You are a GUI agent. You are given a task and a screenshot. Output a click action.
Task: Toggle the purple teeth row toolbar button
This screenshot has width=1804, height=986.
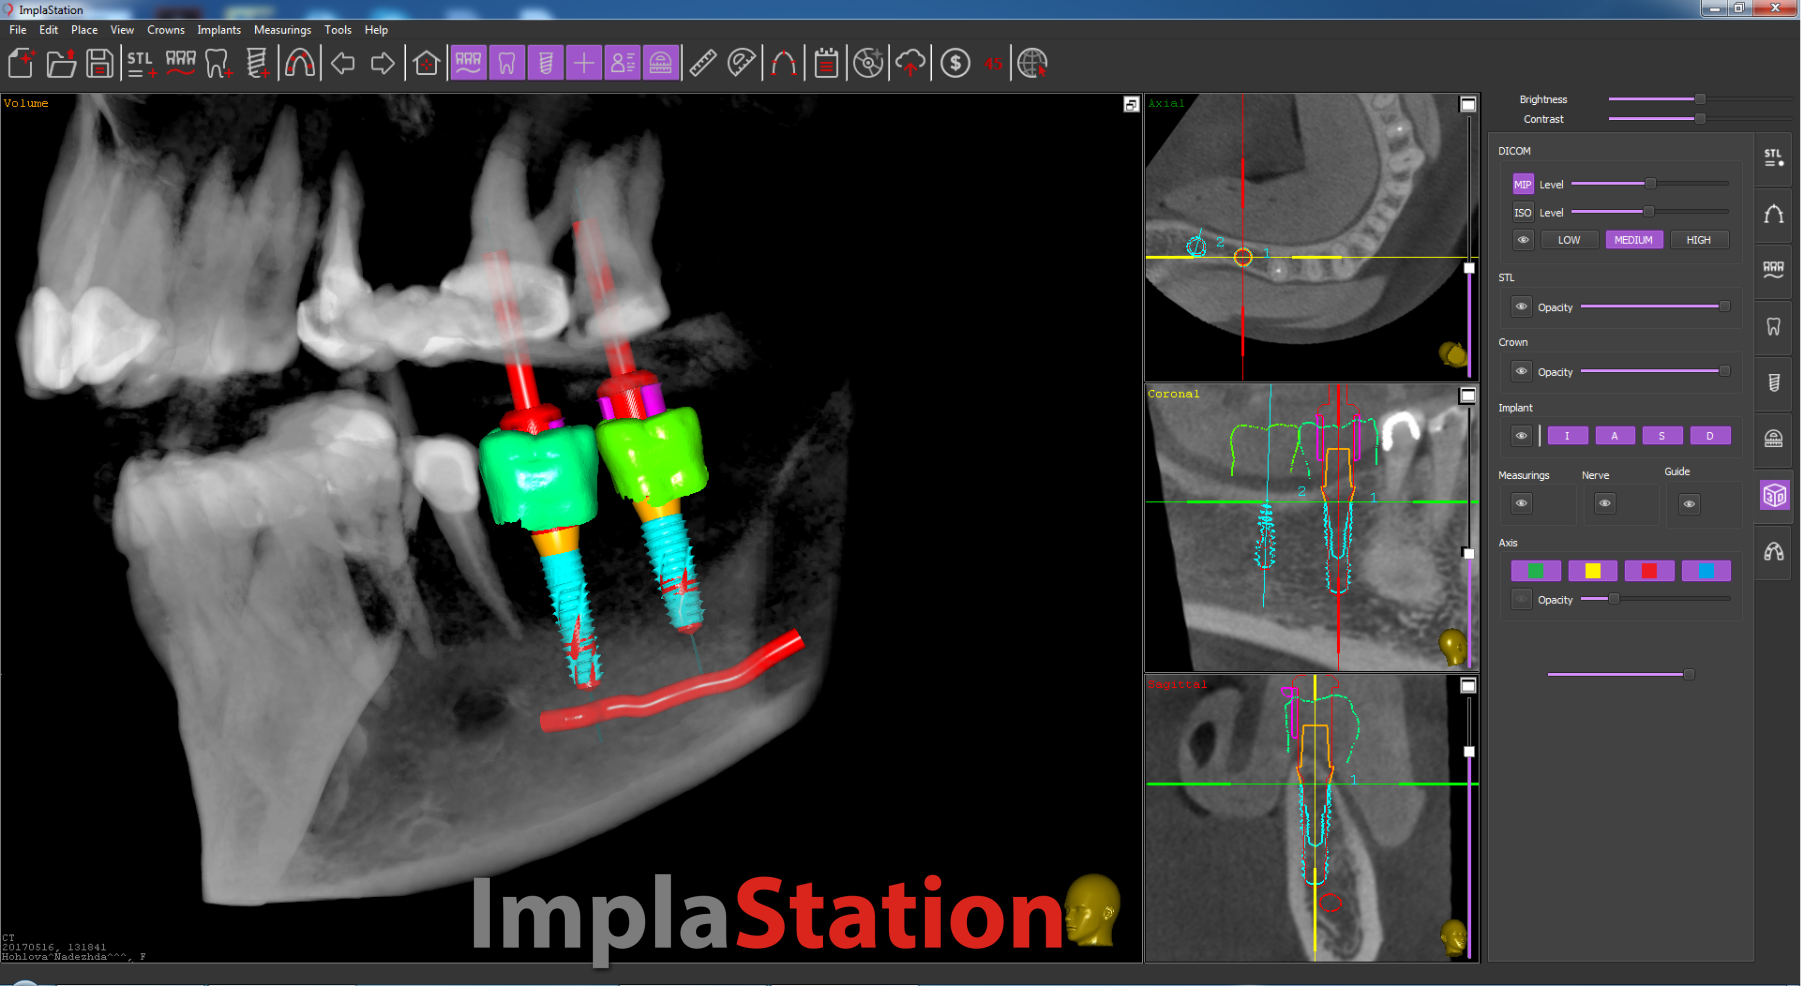(x=468, y=63)
